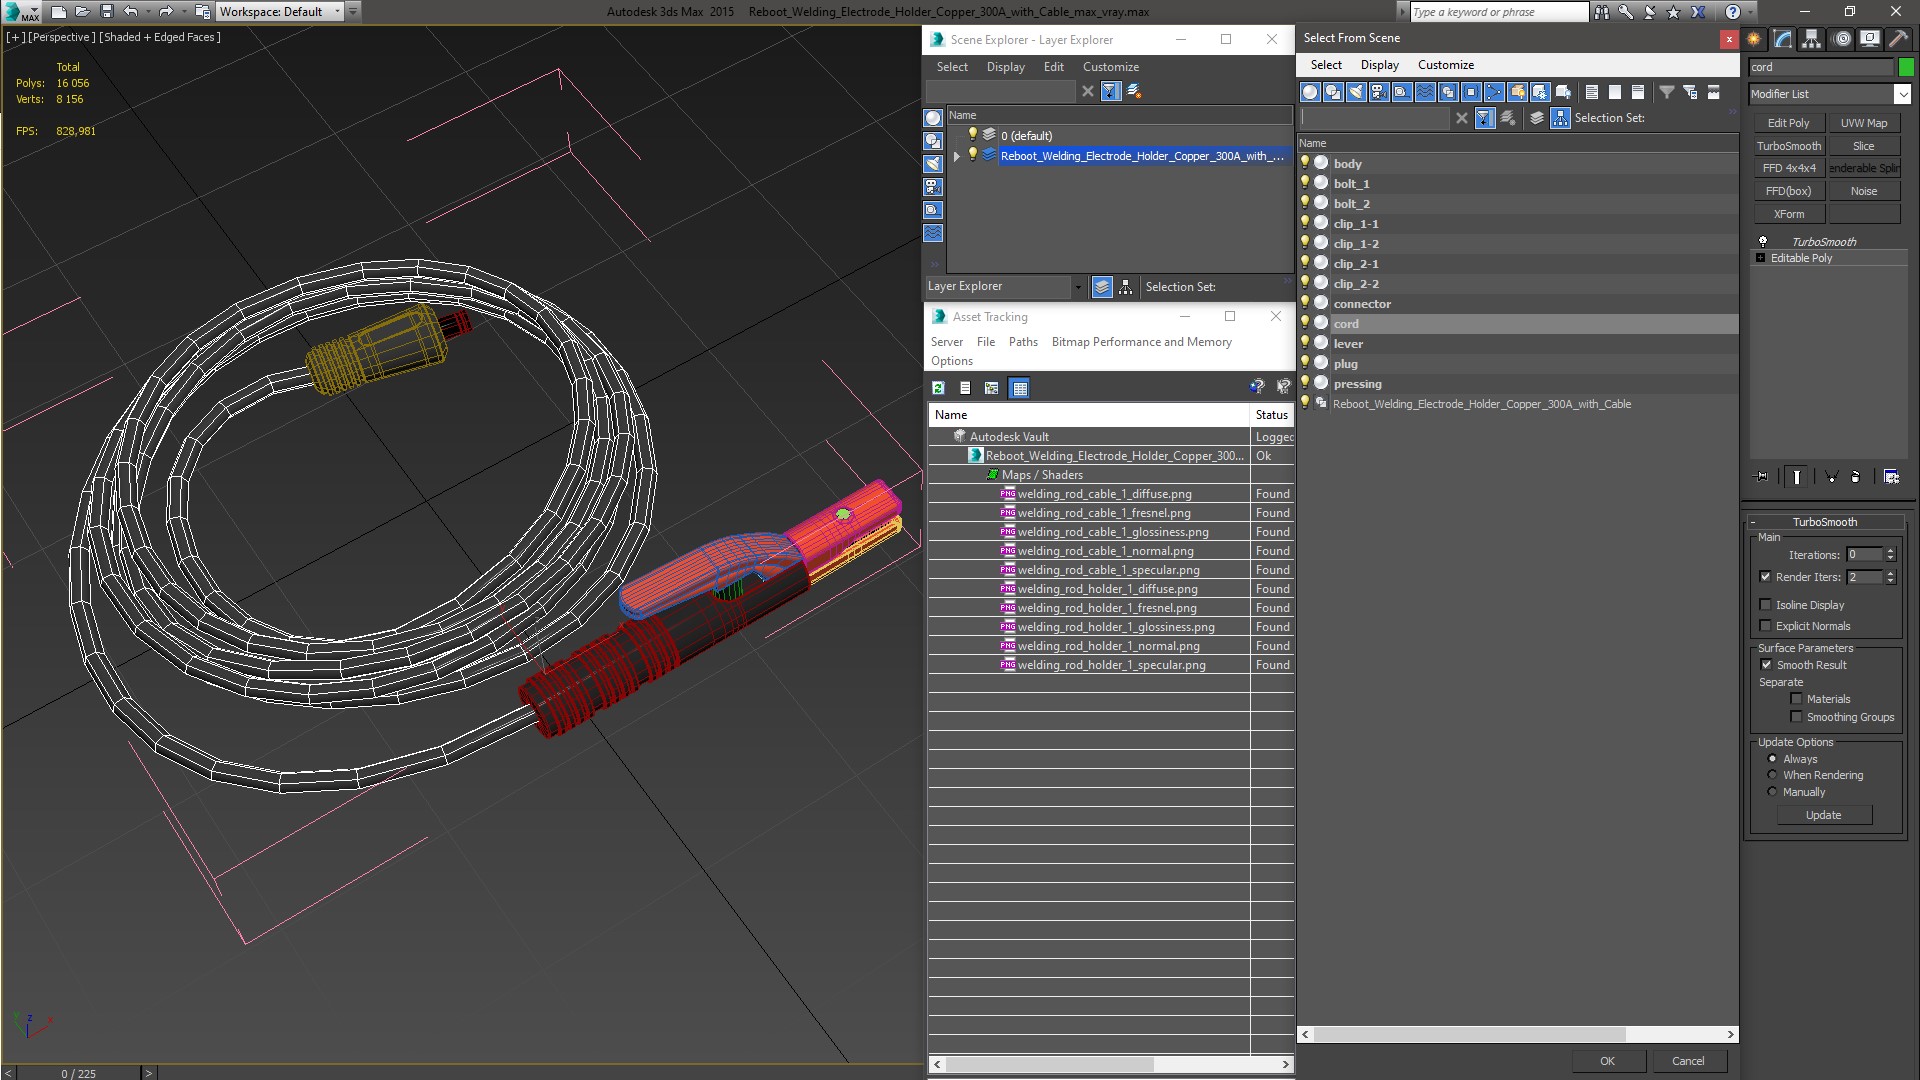The height and width of the screenshot is (1080, 1920).
Task: Click Cancel in Select From Scene dialog
Action: [1688, 1061]
